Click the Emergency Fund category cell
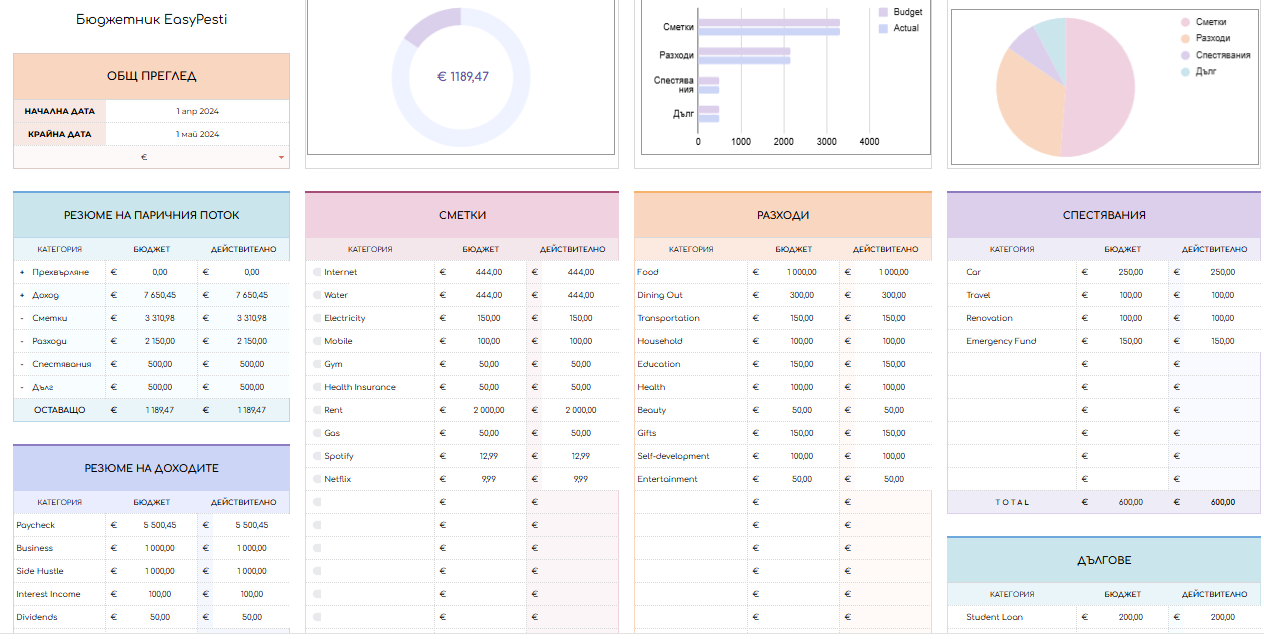1264x639 pixels. (1001, 341)
